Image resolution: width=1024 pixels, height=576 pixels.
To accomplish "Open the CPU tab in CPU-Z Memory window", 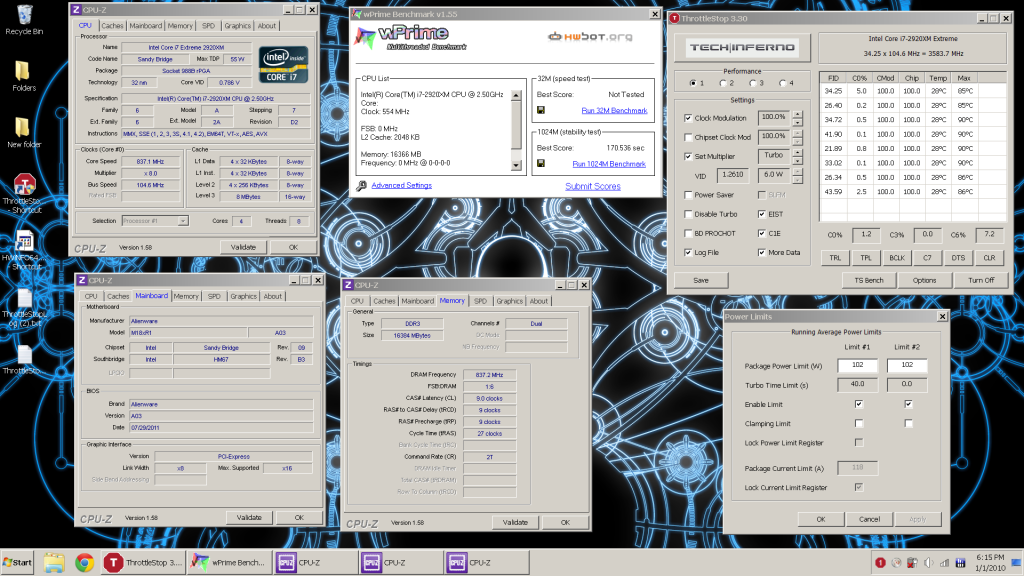I will pyautogui.click(x=357, y=301).
